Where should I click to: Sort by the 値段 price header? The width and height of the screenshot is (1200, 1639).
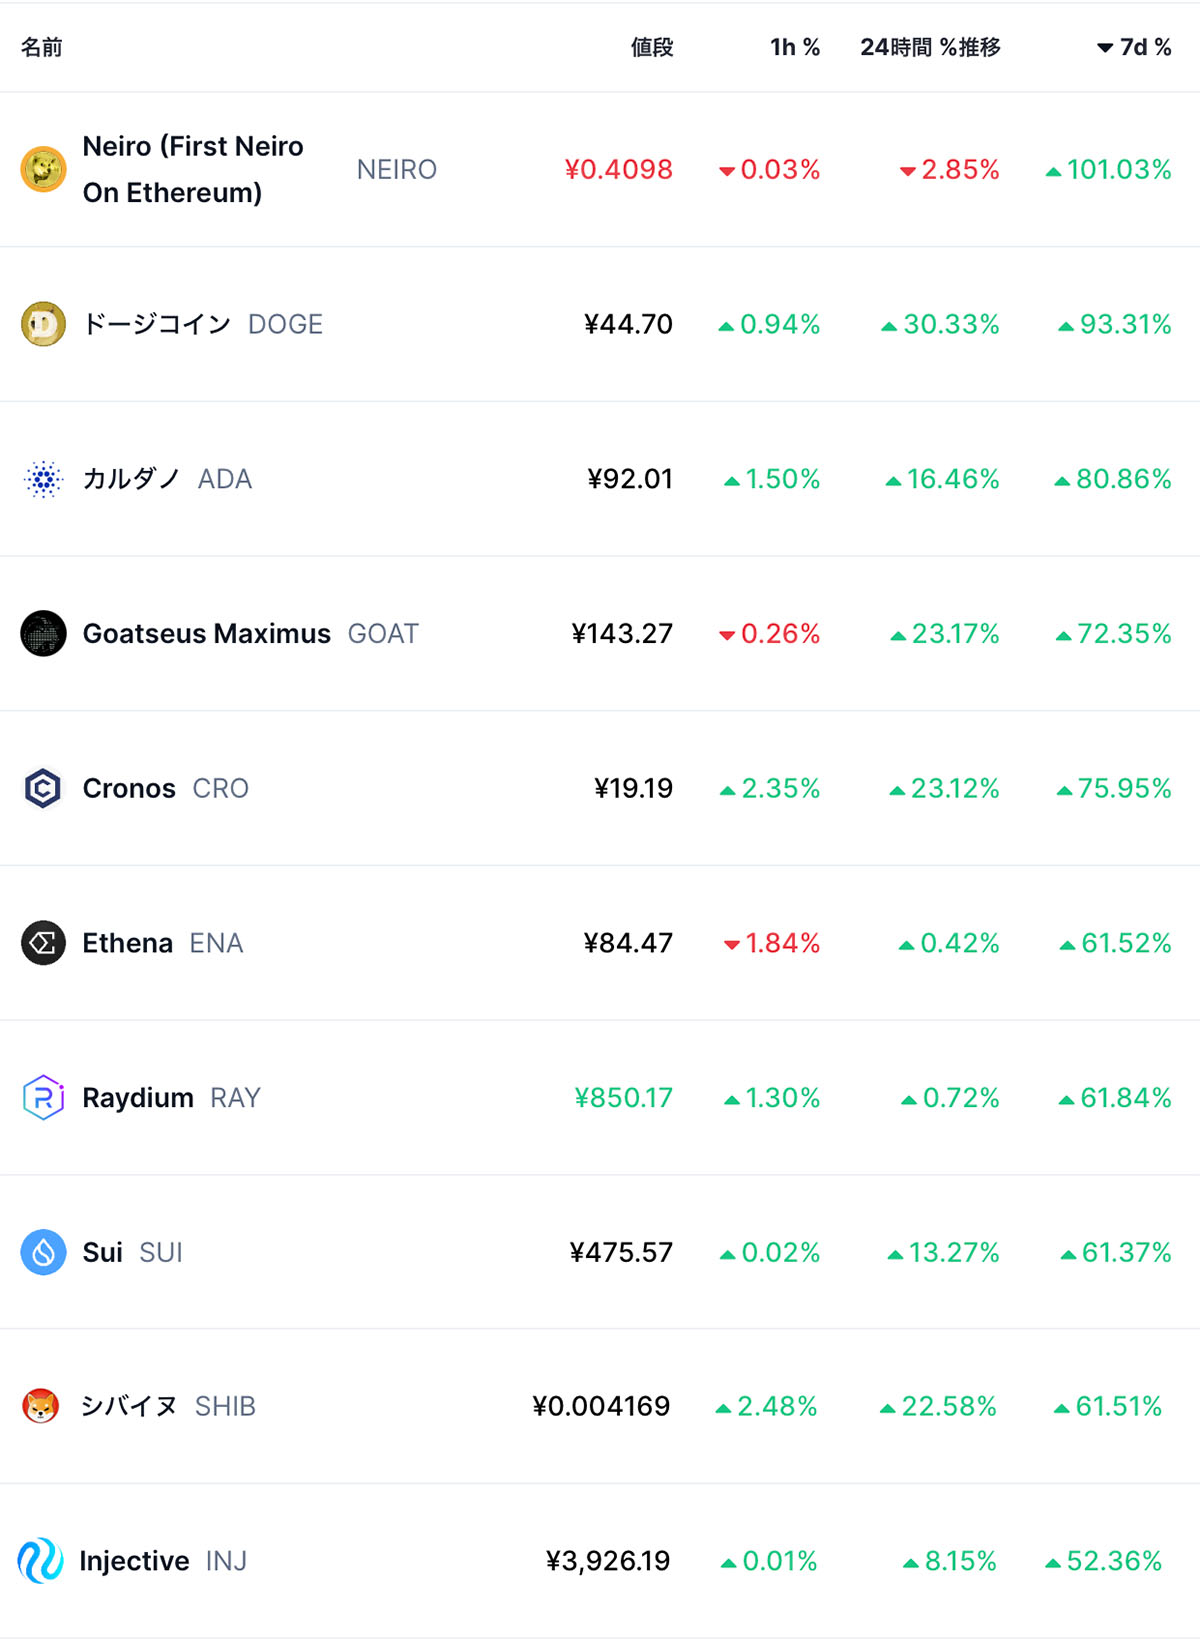652,47
